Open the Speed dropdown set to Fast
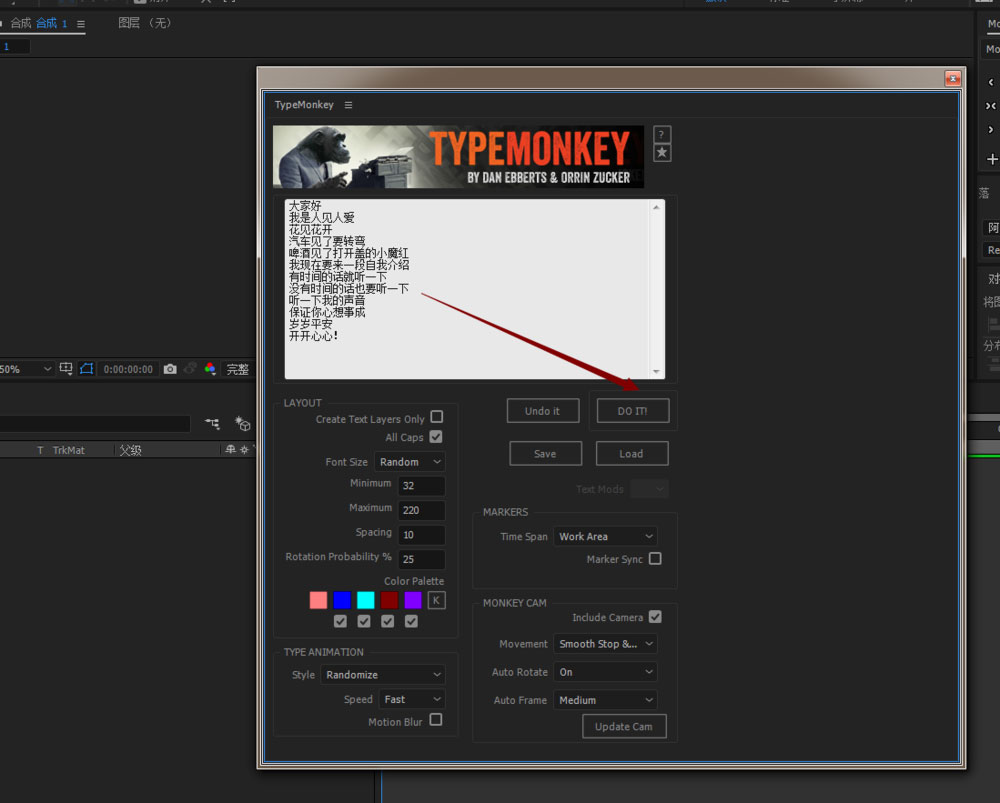Screen dimensions: 1000x803 (412, 700)
